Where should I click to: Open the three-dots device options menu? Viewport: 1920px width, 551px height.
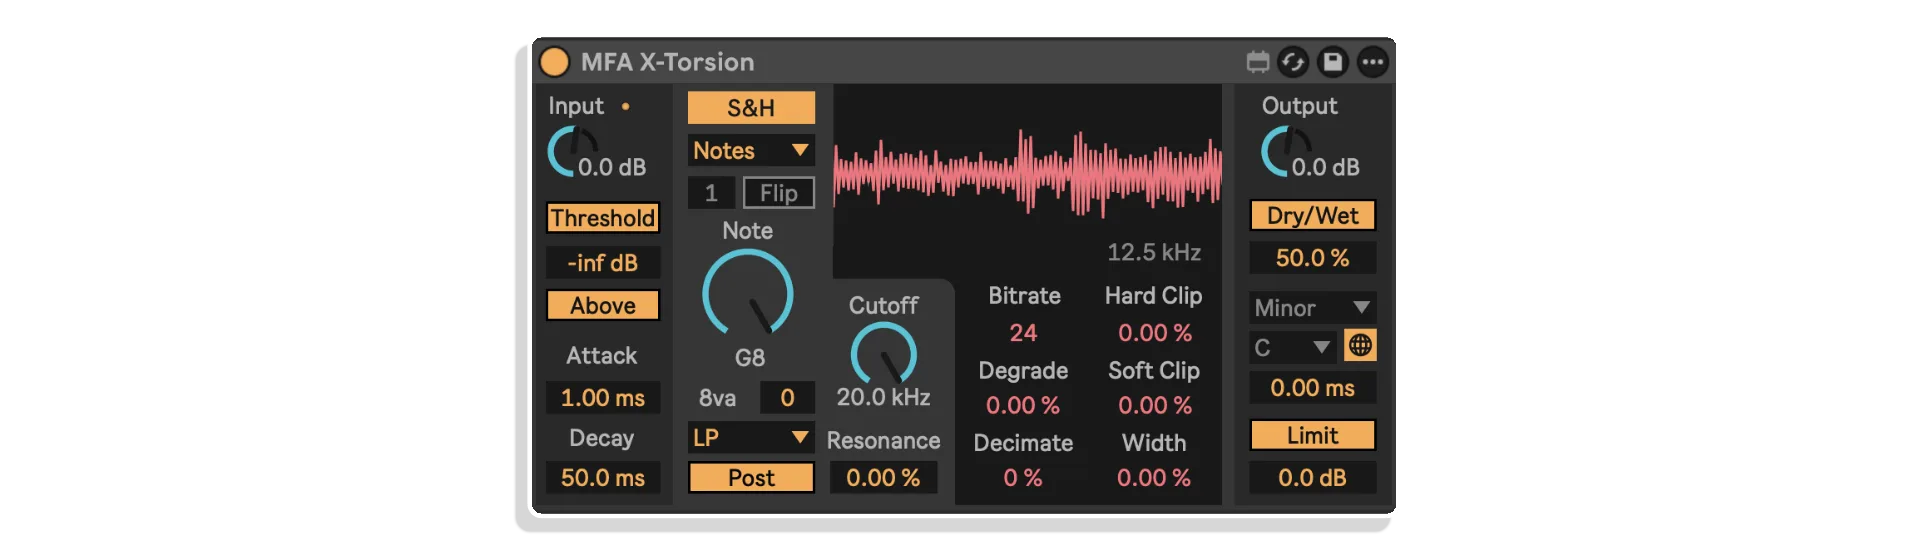point(1373,62)
